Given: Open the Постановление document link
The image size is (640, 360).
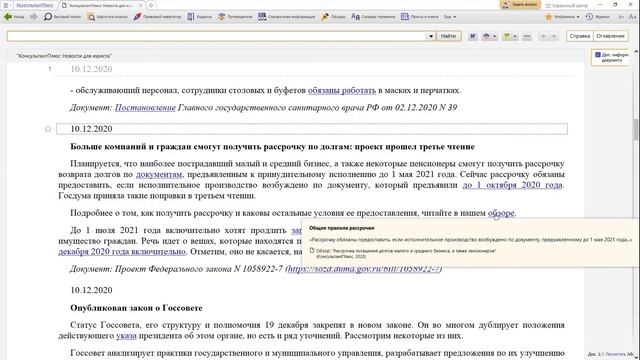Looking at the screenshot, I should 145,107.
